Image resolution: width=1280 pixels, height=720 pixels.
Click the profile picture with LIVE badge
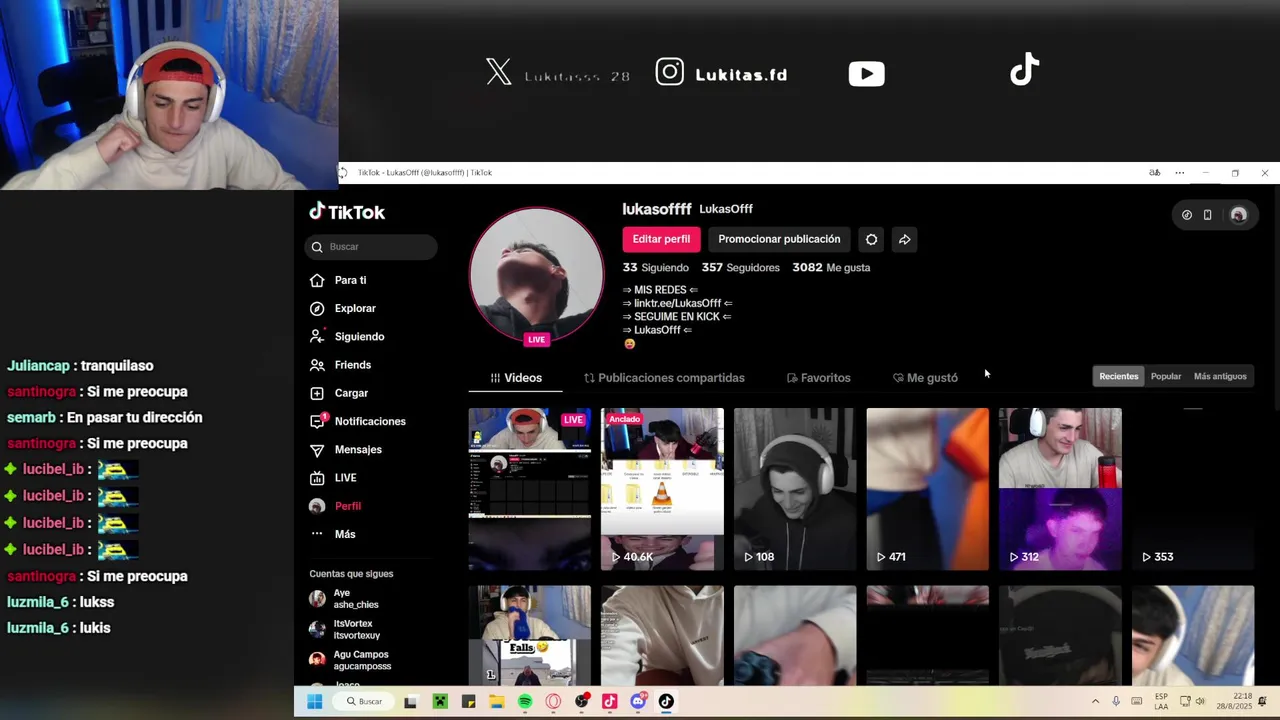(x=537, y=276)
